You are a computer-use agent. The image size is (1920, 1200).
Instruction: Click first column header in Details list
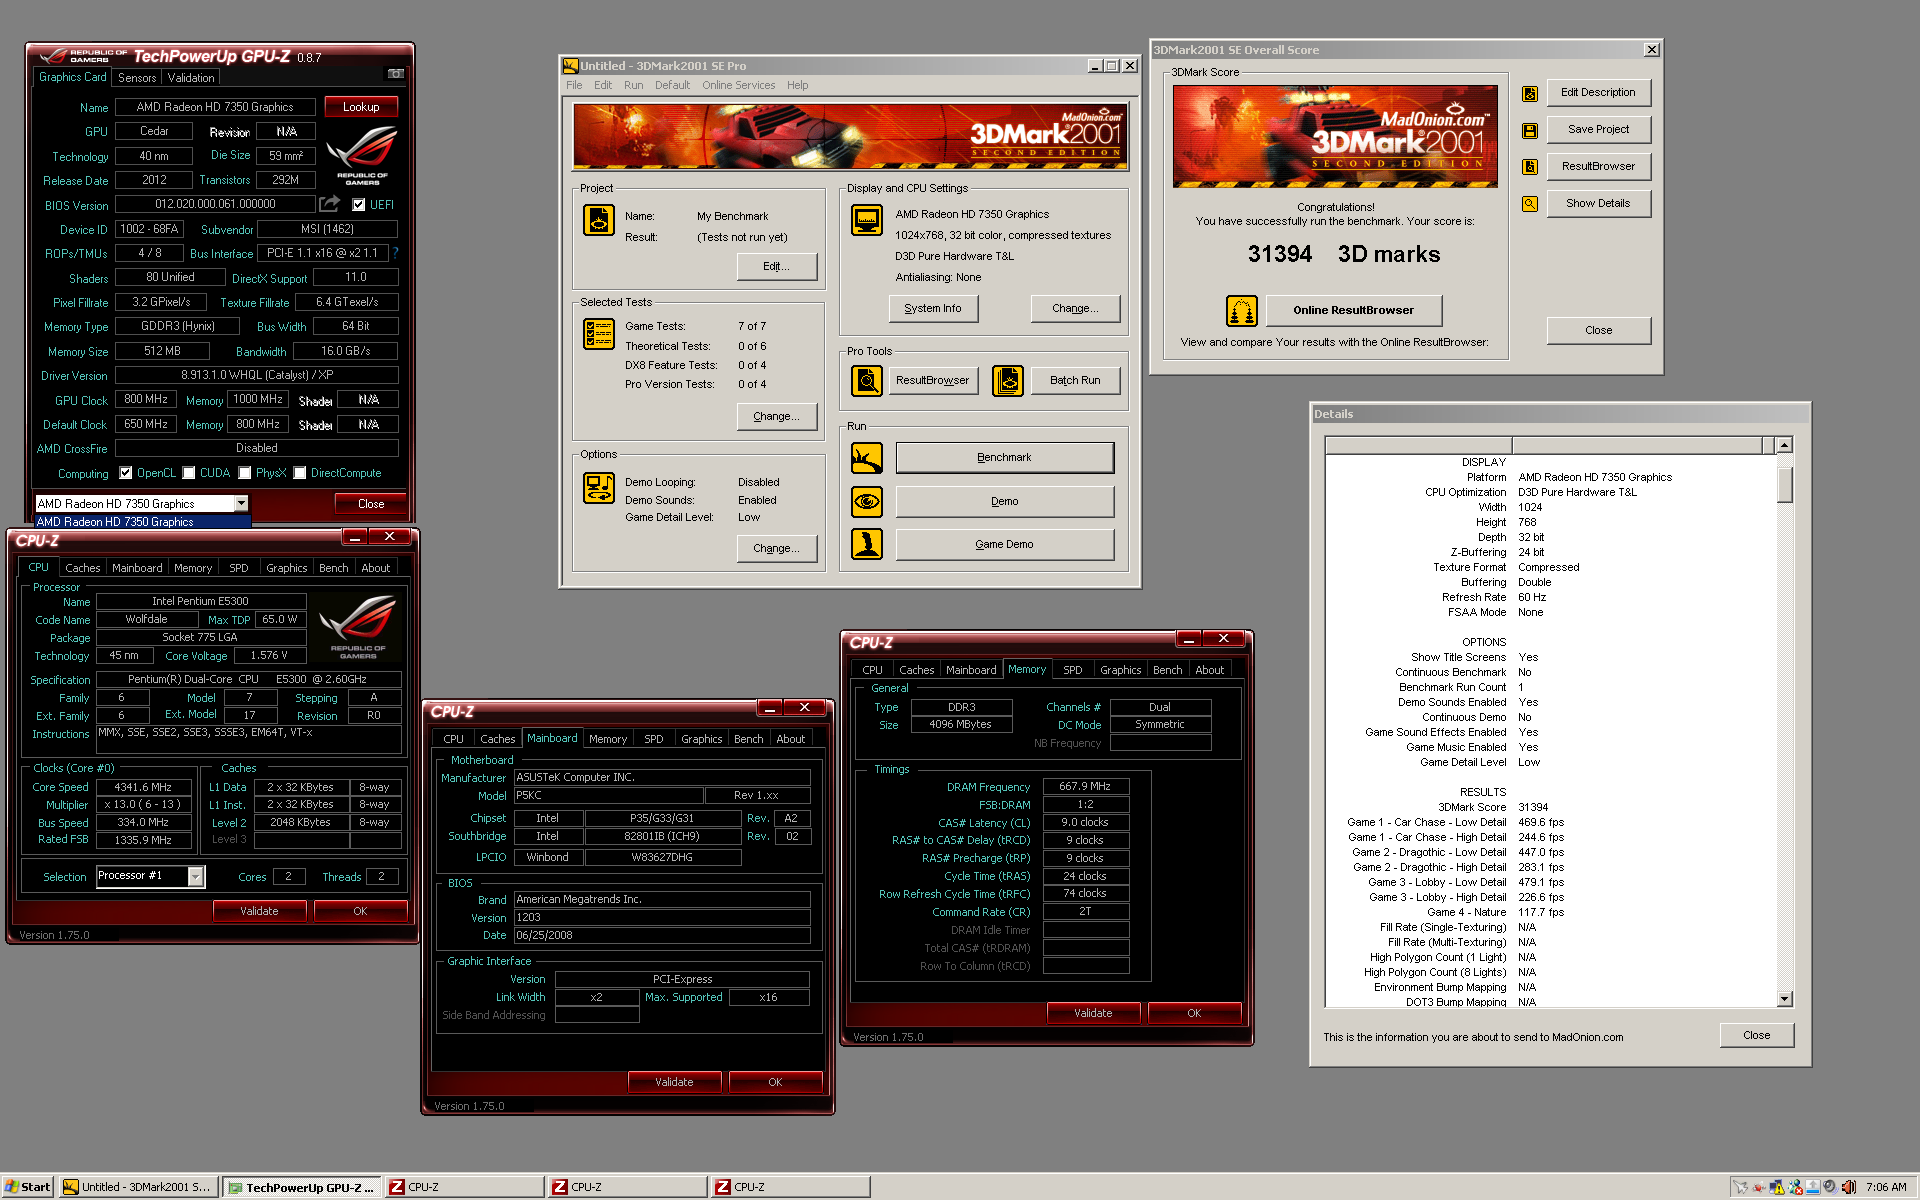(x=1418, y=445)
